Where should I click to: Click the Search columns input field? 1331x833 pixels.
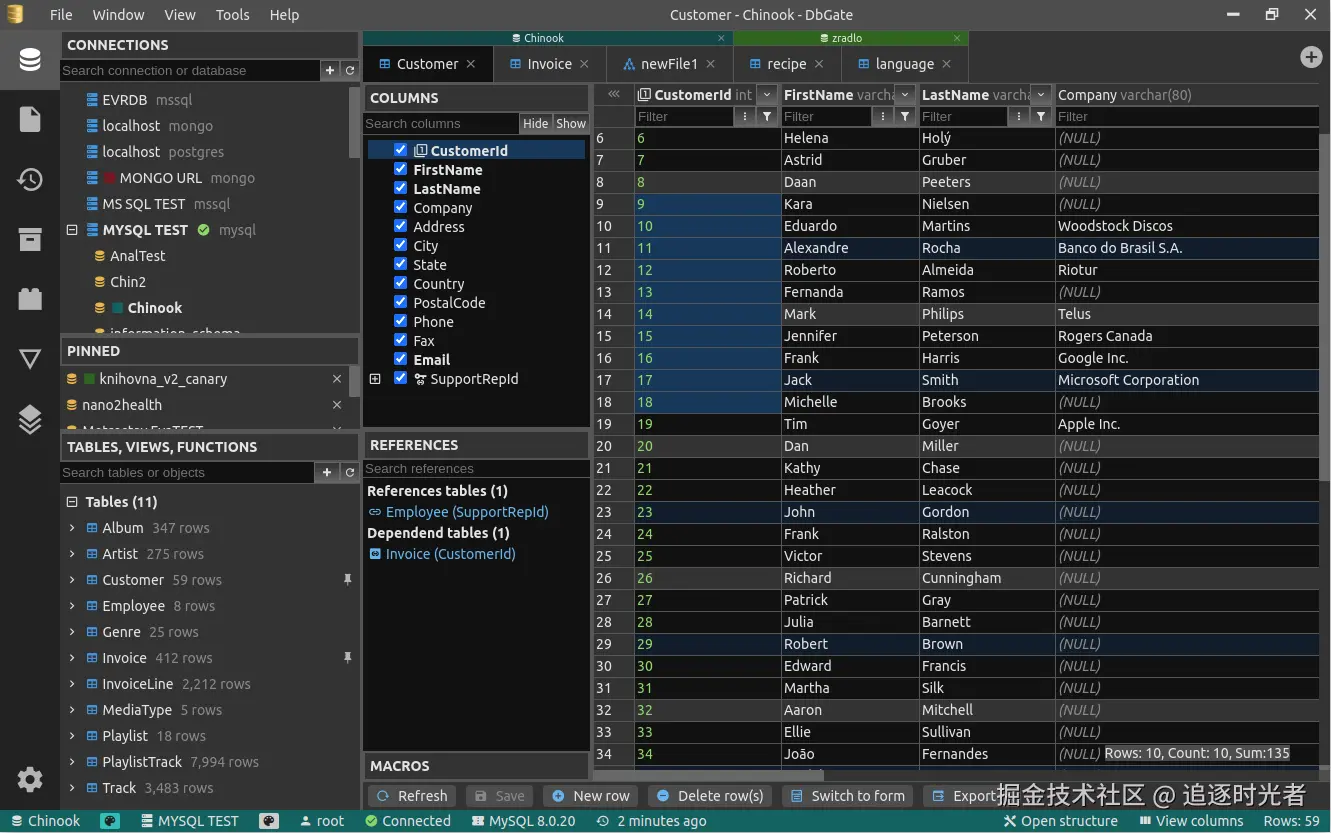pyautogui.click(x=440, y=124)
